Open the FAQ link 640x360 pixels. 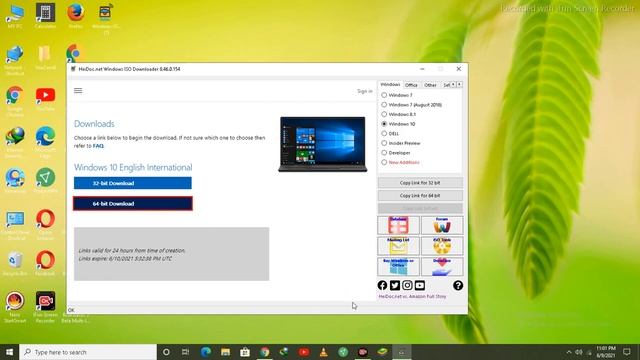[x=98, y=146]
